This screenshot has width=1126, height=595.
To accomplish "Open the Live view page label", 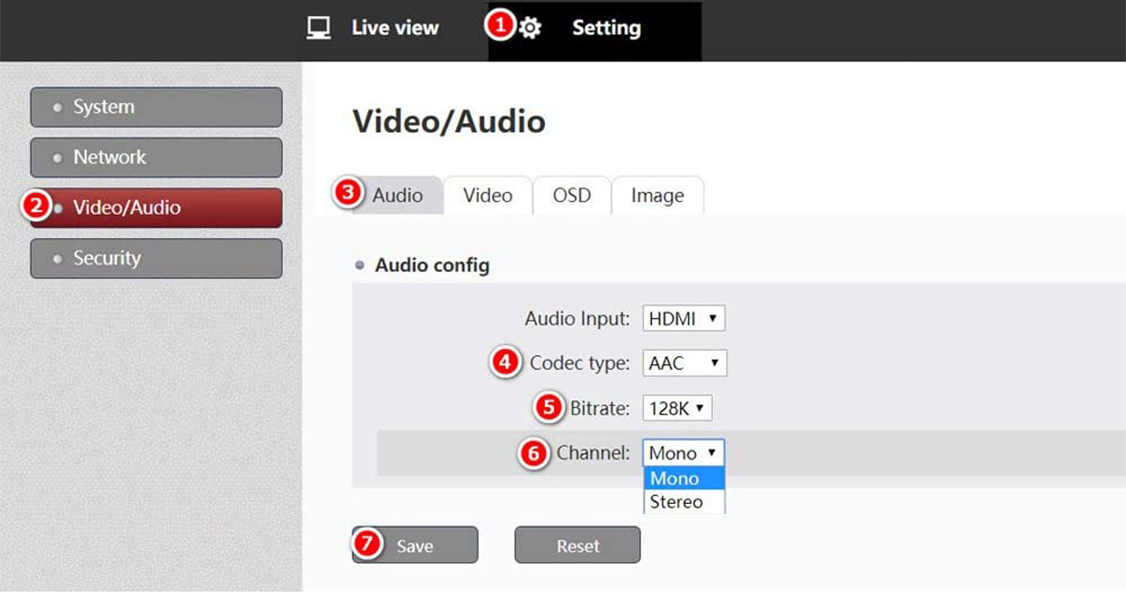I will [x=394, y=28].
